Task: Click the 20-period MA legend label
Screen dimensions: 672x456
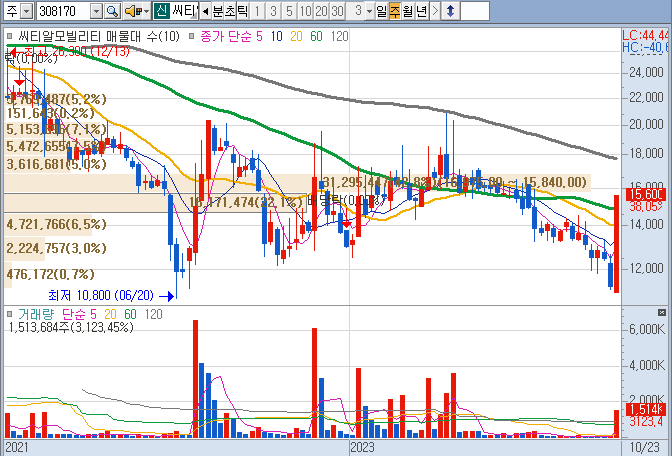Action: pyautogui.click(x=296, y=36)
